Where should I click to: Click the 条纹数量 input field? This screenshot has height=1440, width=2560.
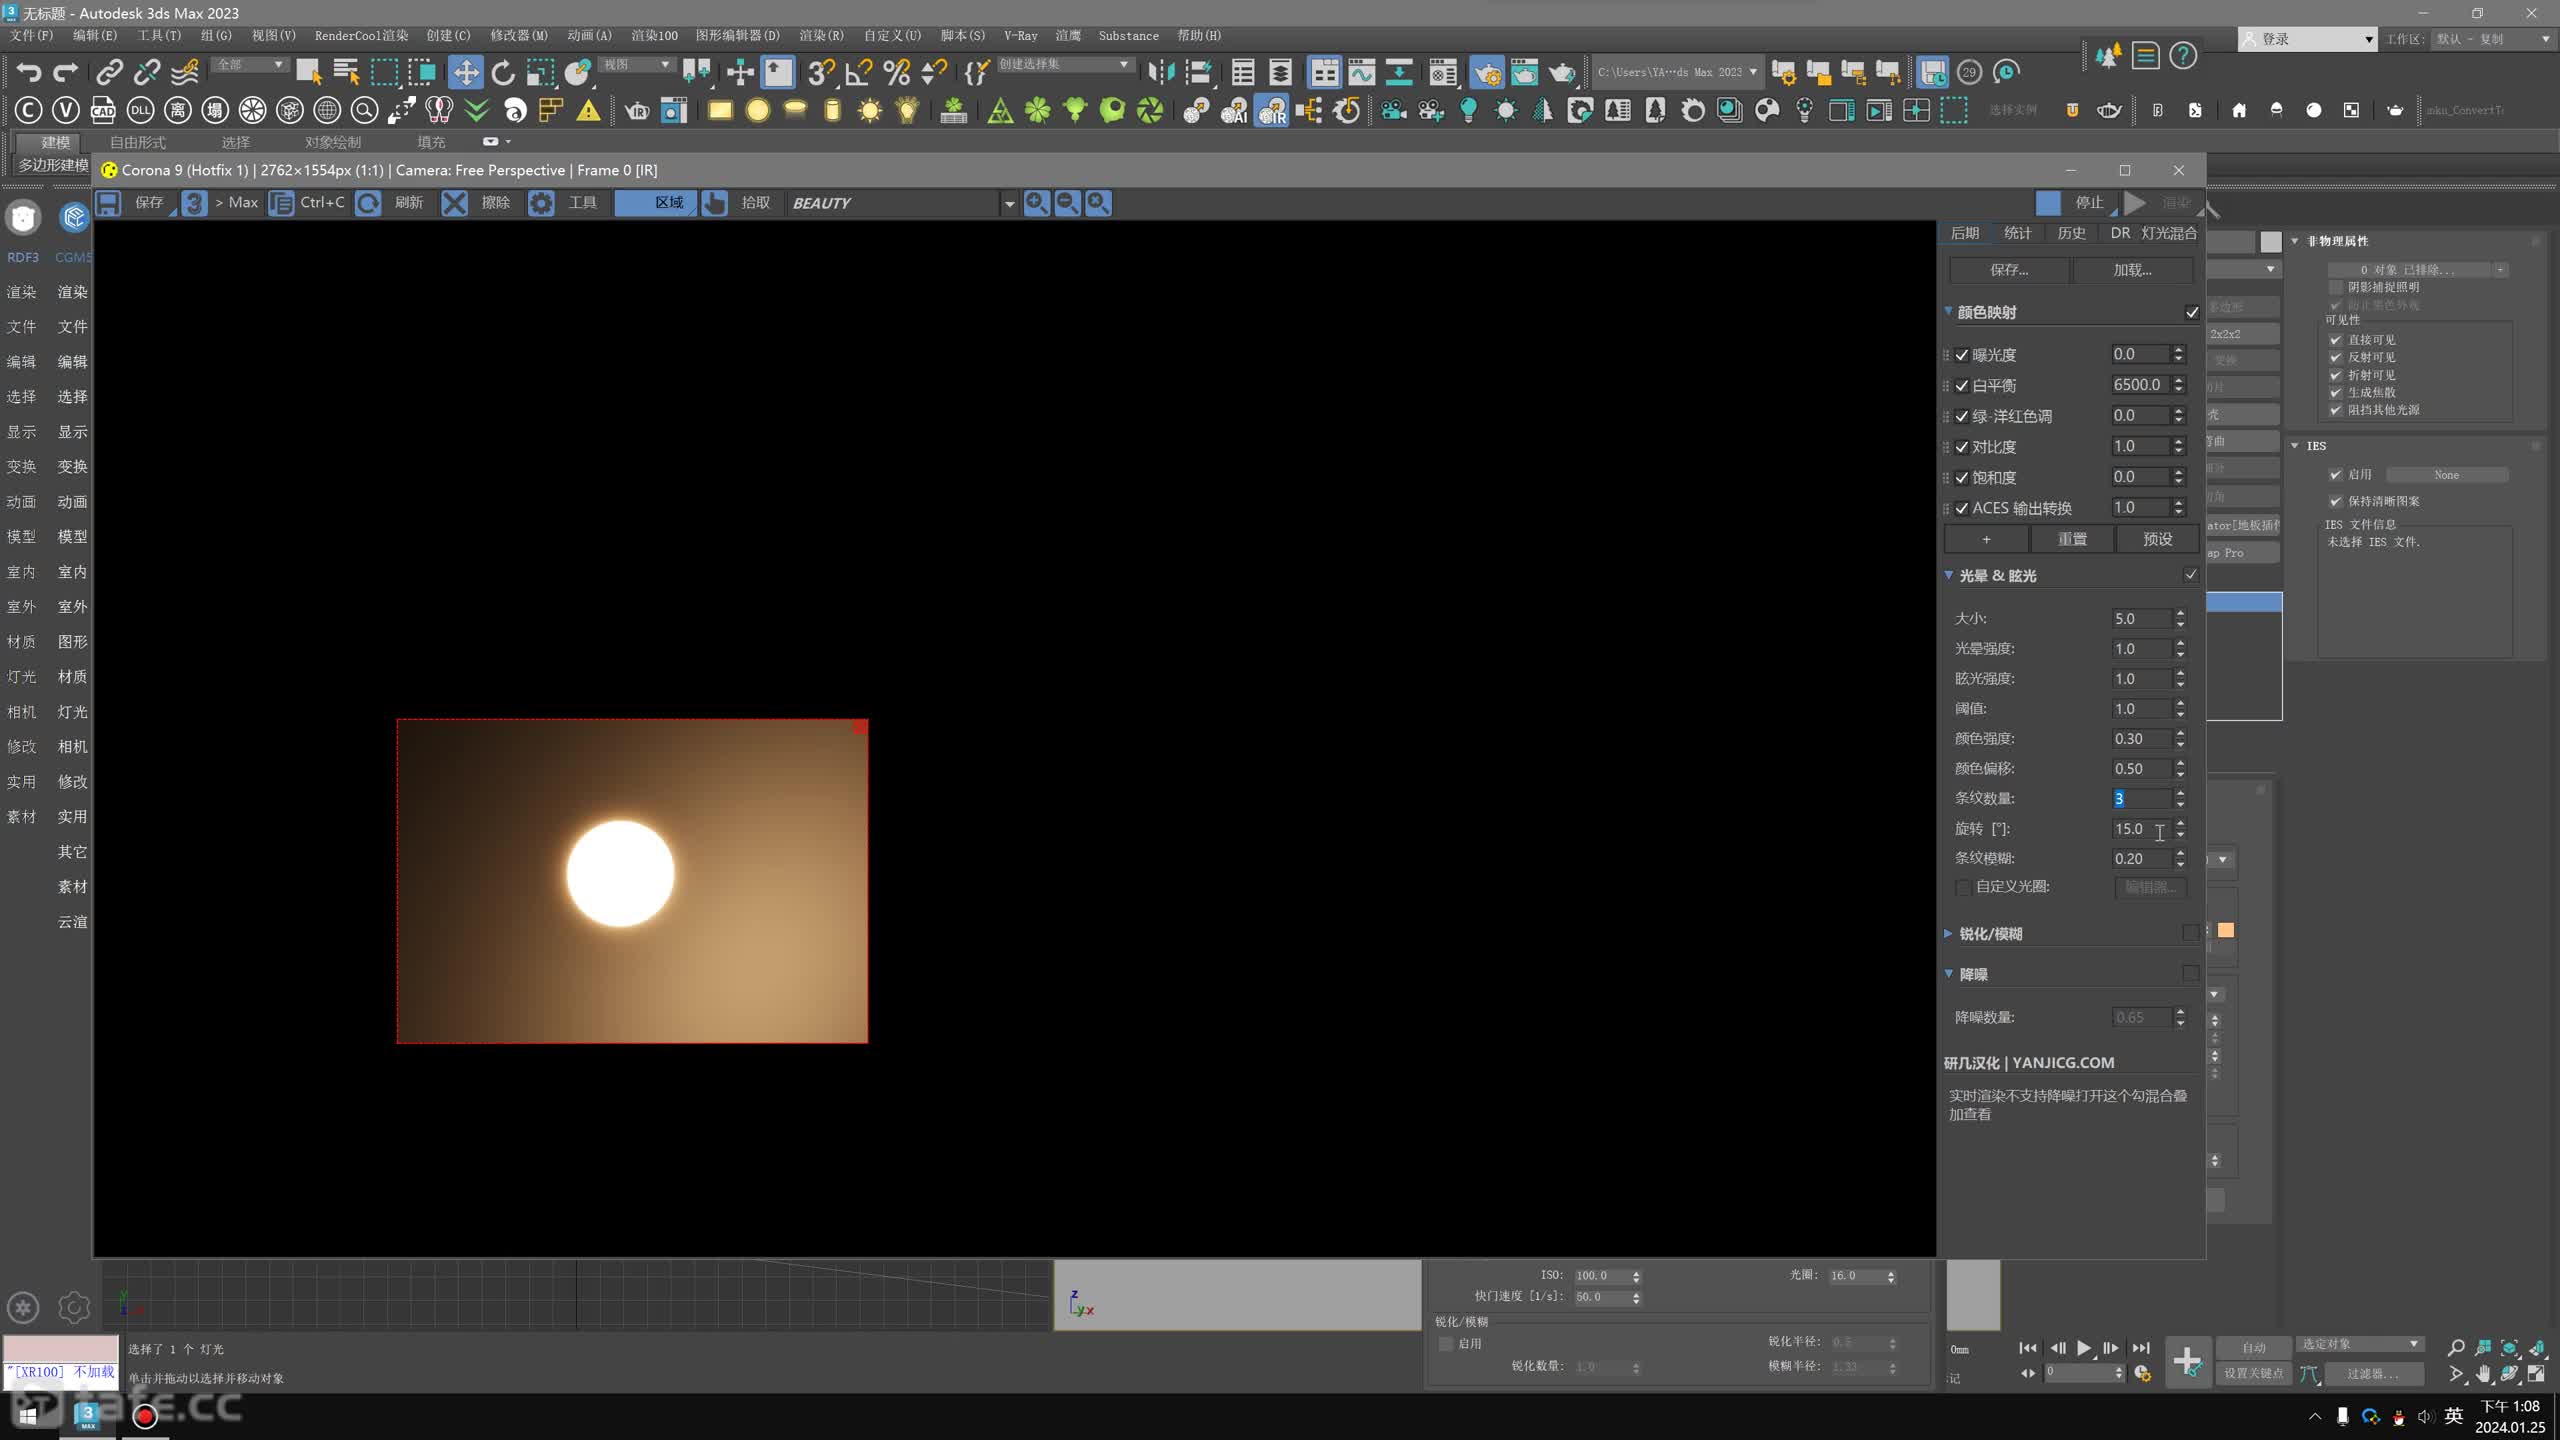tap(2141, 799)
